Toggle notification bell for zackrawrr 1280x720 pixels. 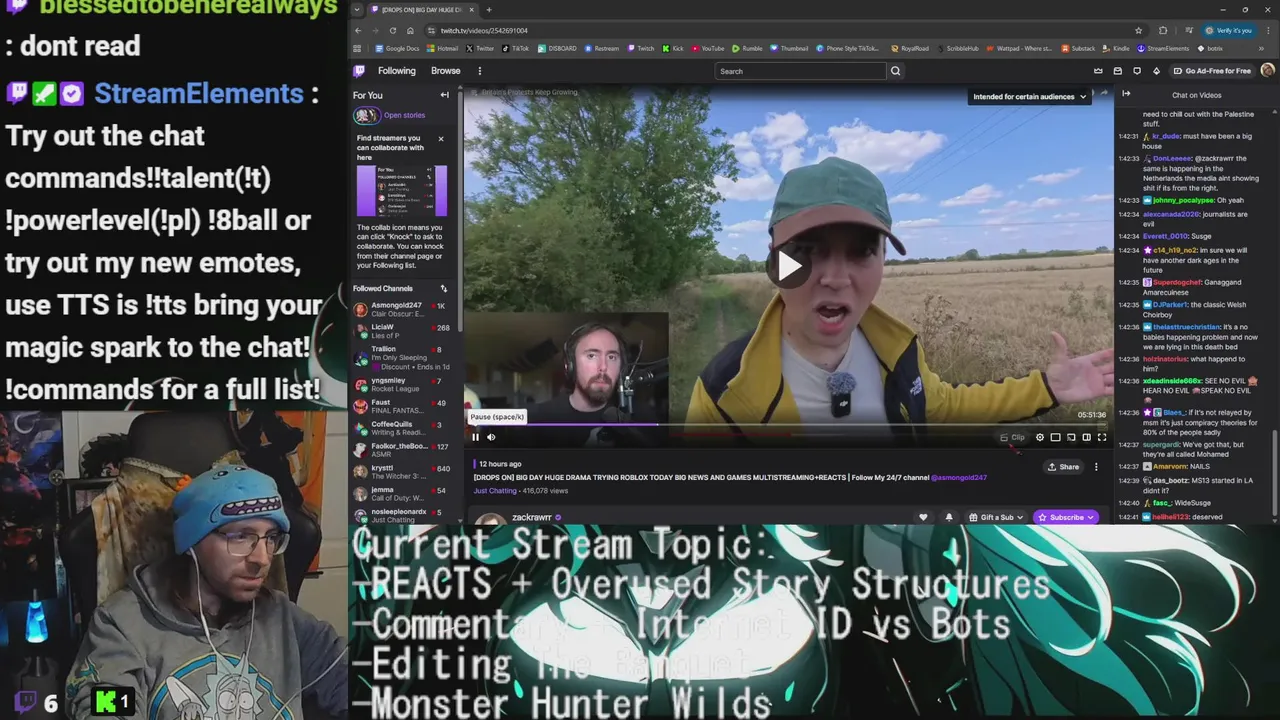[949, 518]
